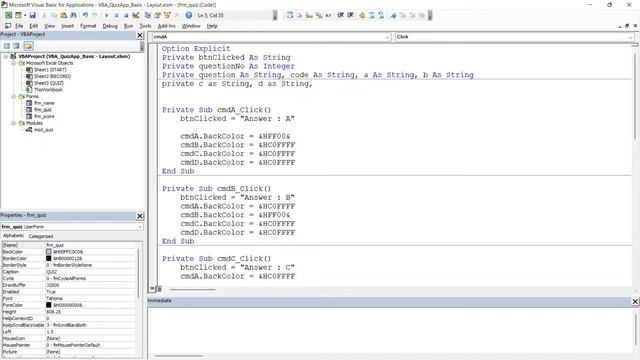Close the Immediate window
This screenshot has width=640, height=360.
(x=635, y=301)
